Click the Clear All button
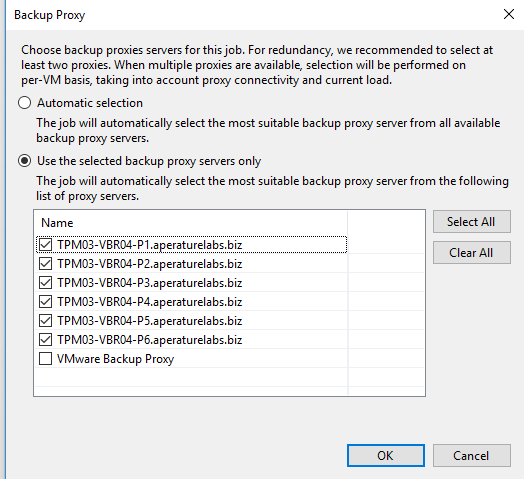The width and height of the screenshot is (524, 479). pyautogui.click(x=472, y=253)
